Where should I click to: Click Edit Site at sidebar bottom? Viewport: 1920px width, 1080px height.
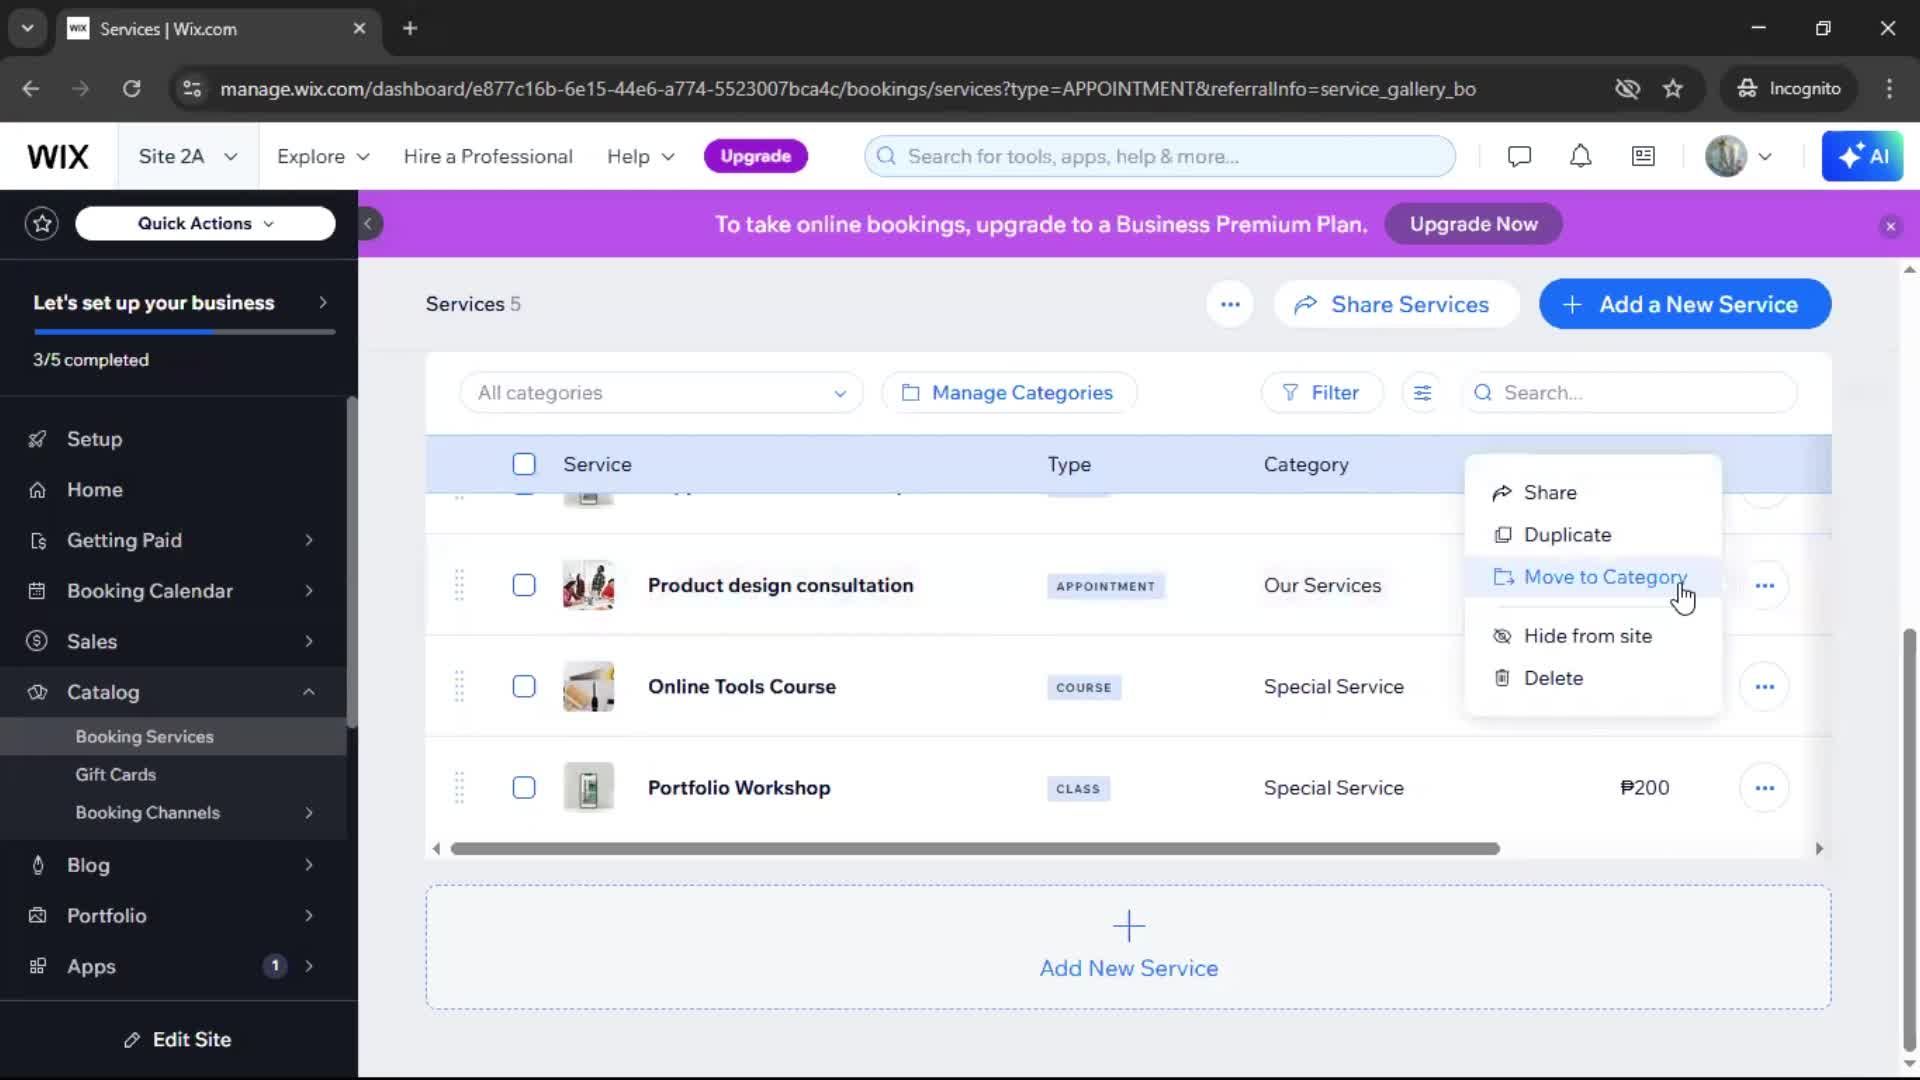tap(178, 1040)
